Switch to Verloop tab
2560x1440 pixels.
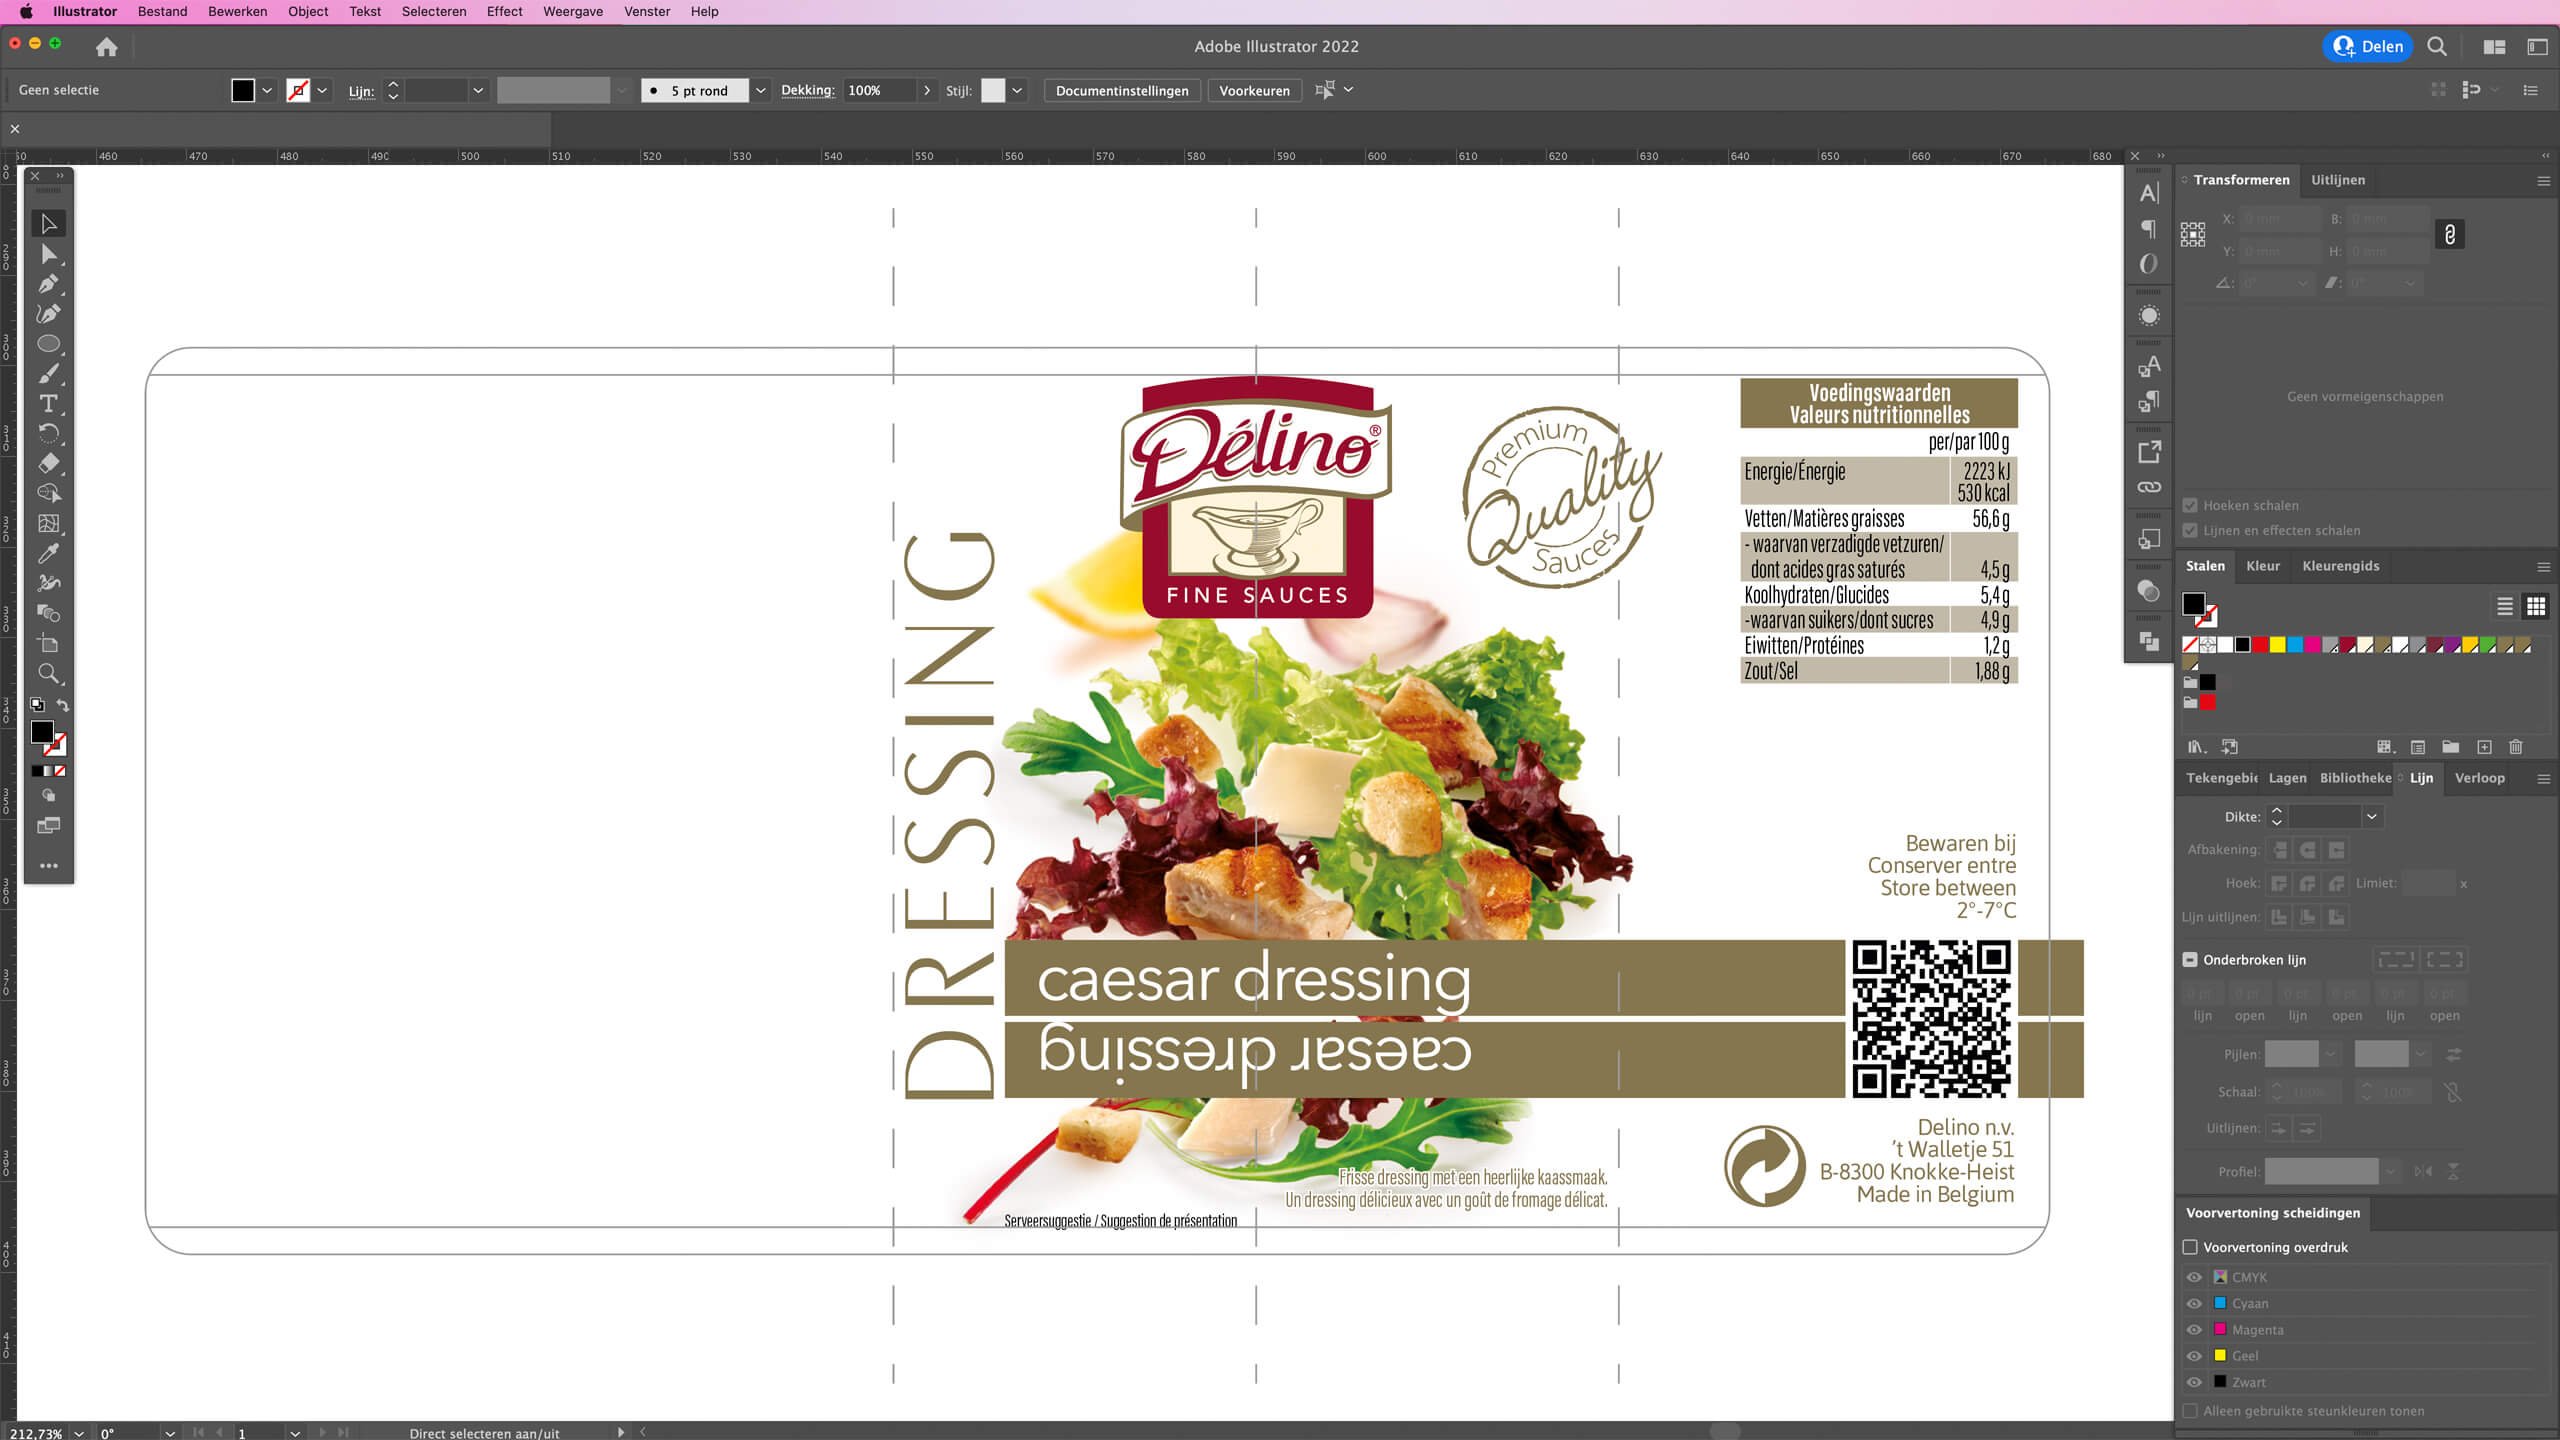point(2479,778)
